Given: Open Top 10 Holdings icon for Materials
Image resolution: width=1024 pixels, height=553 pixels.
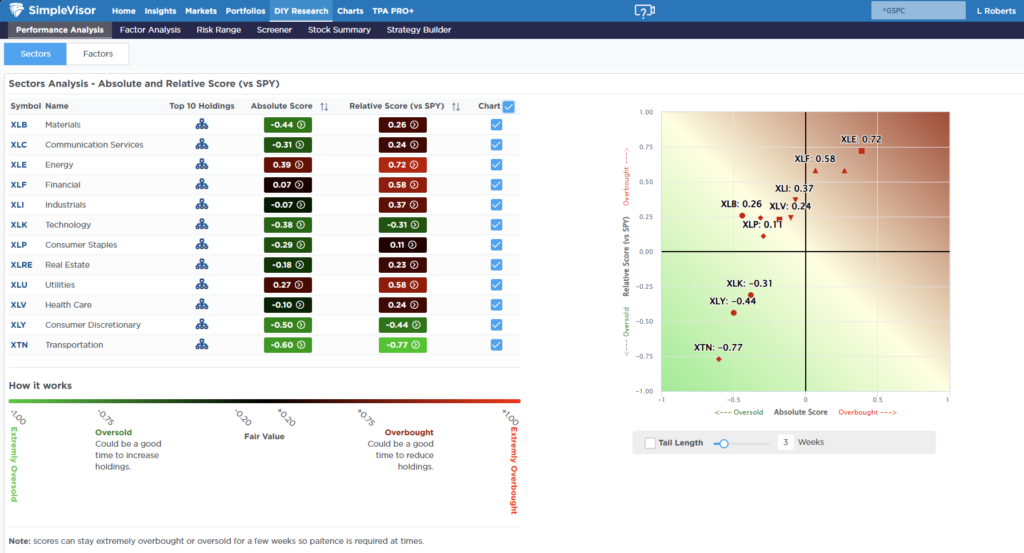Looking at the screenshot, I should [x=201, y=125].
